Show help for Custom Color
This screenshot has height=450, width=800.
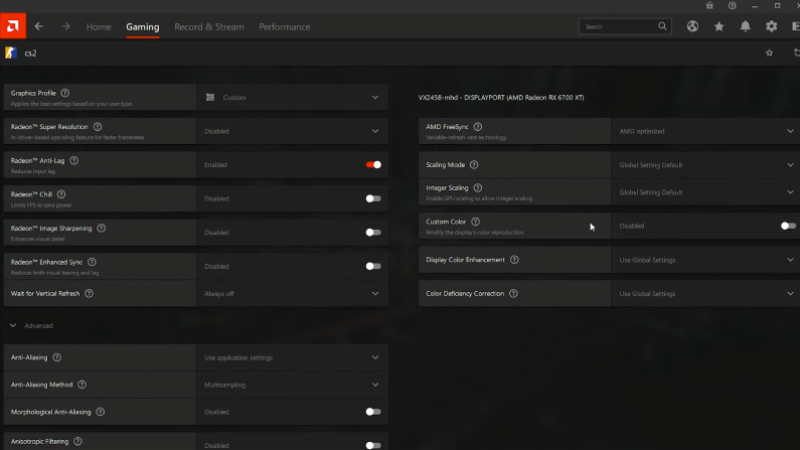(x=476, y=221)
